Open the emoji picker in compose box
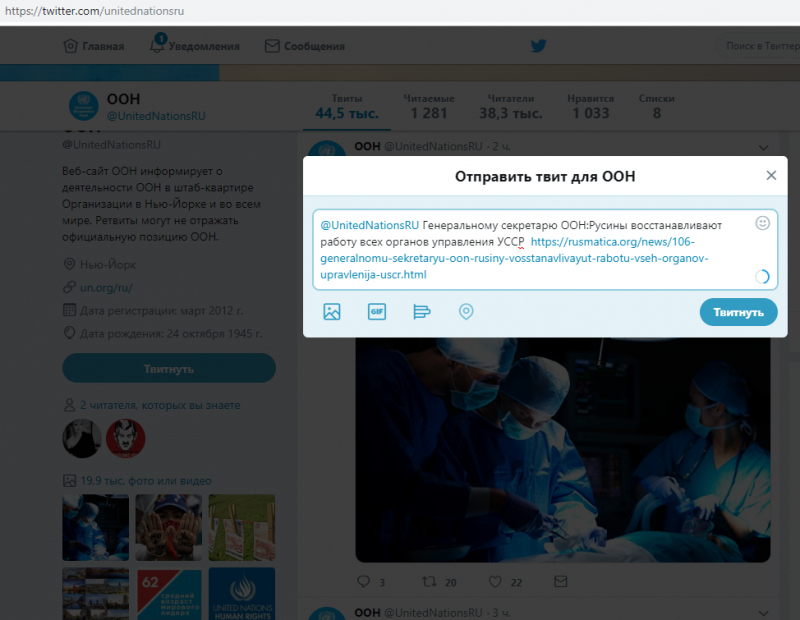Image resolution: width=800 pixels, height=620 pixels. coord(762,223)
